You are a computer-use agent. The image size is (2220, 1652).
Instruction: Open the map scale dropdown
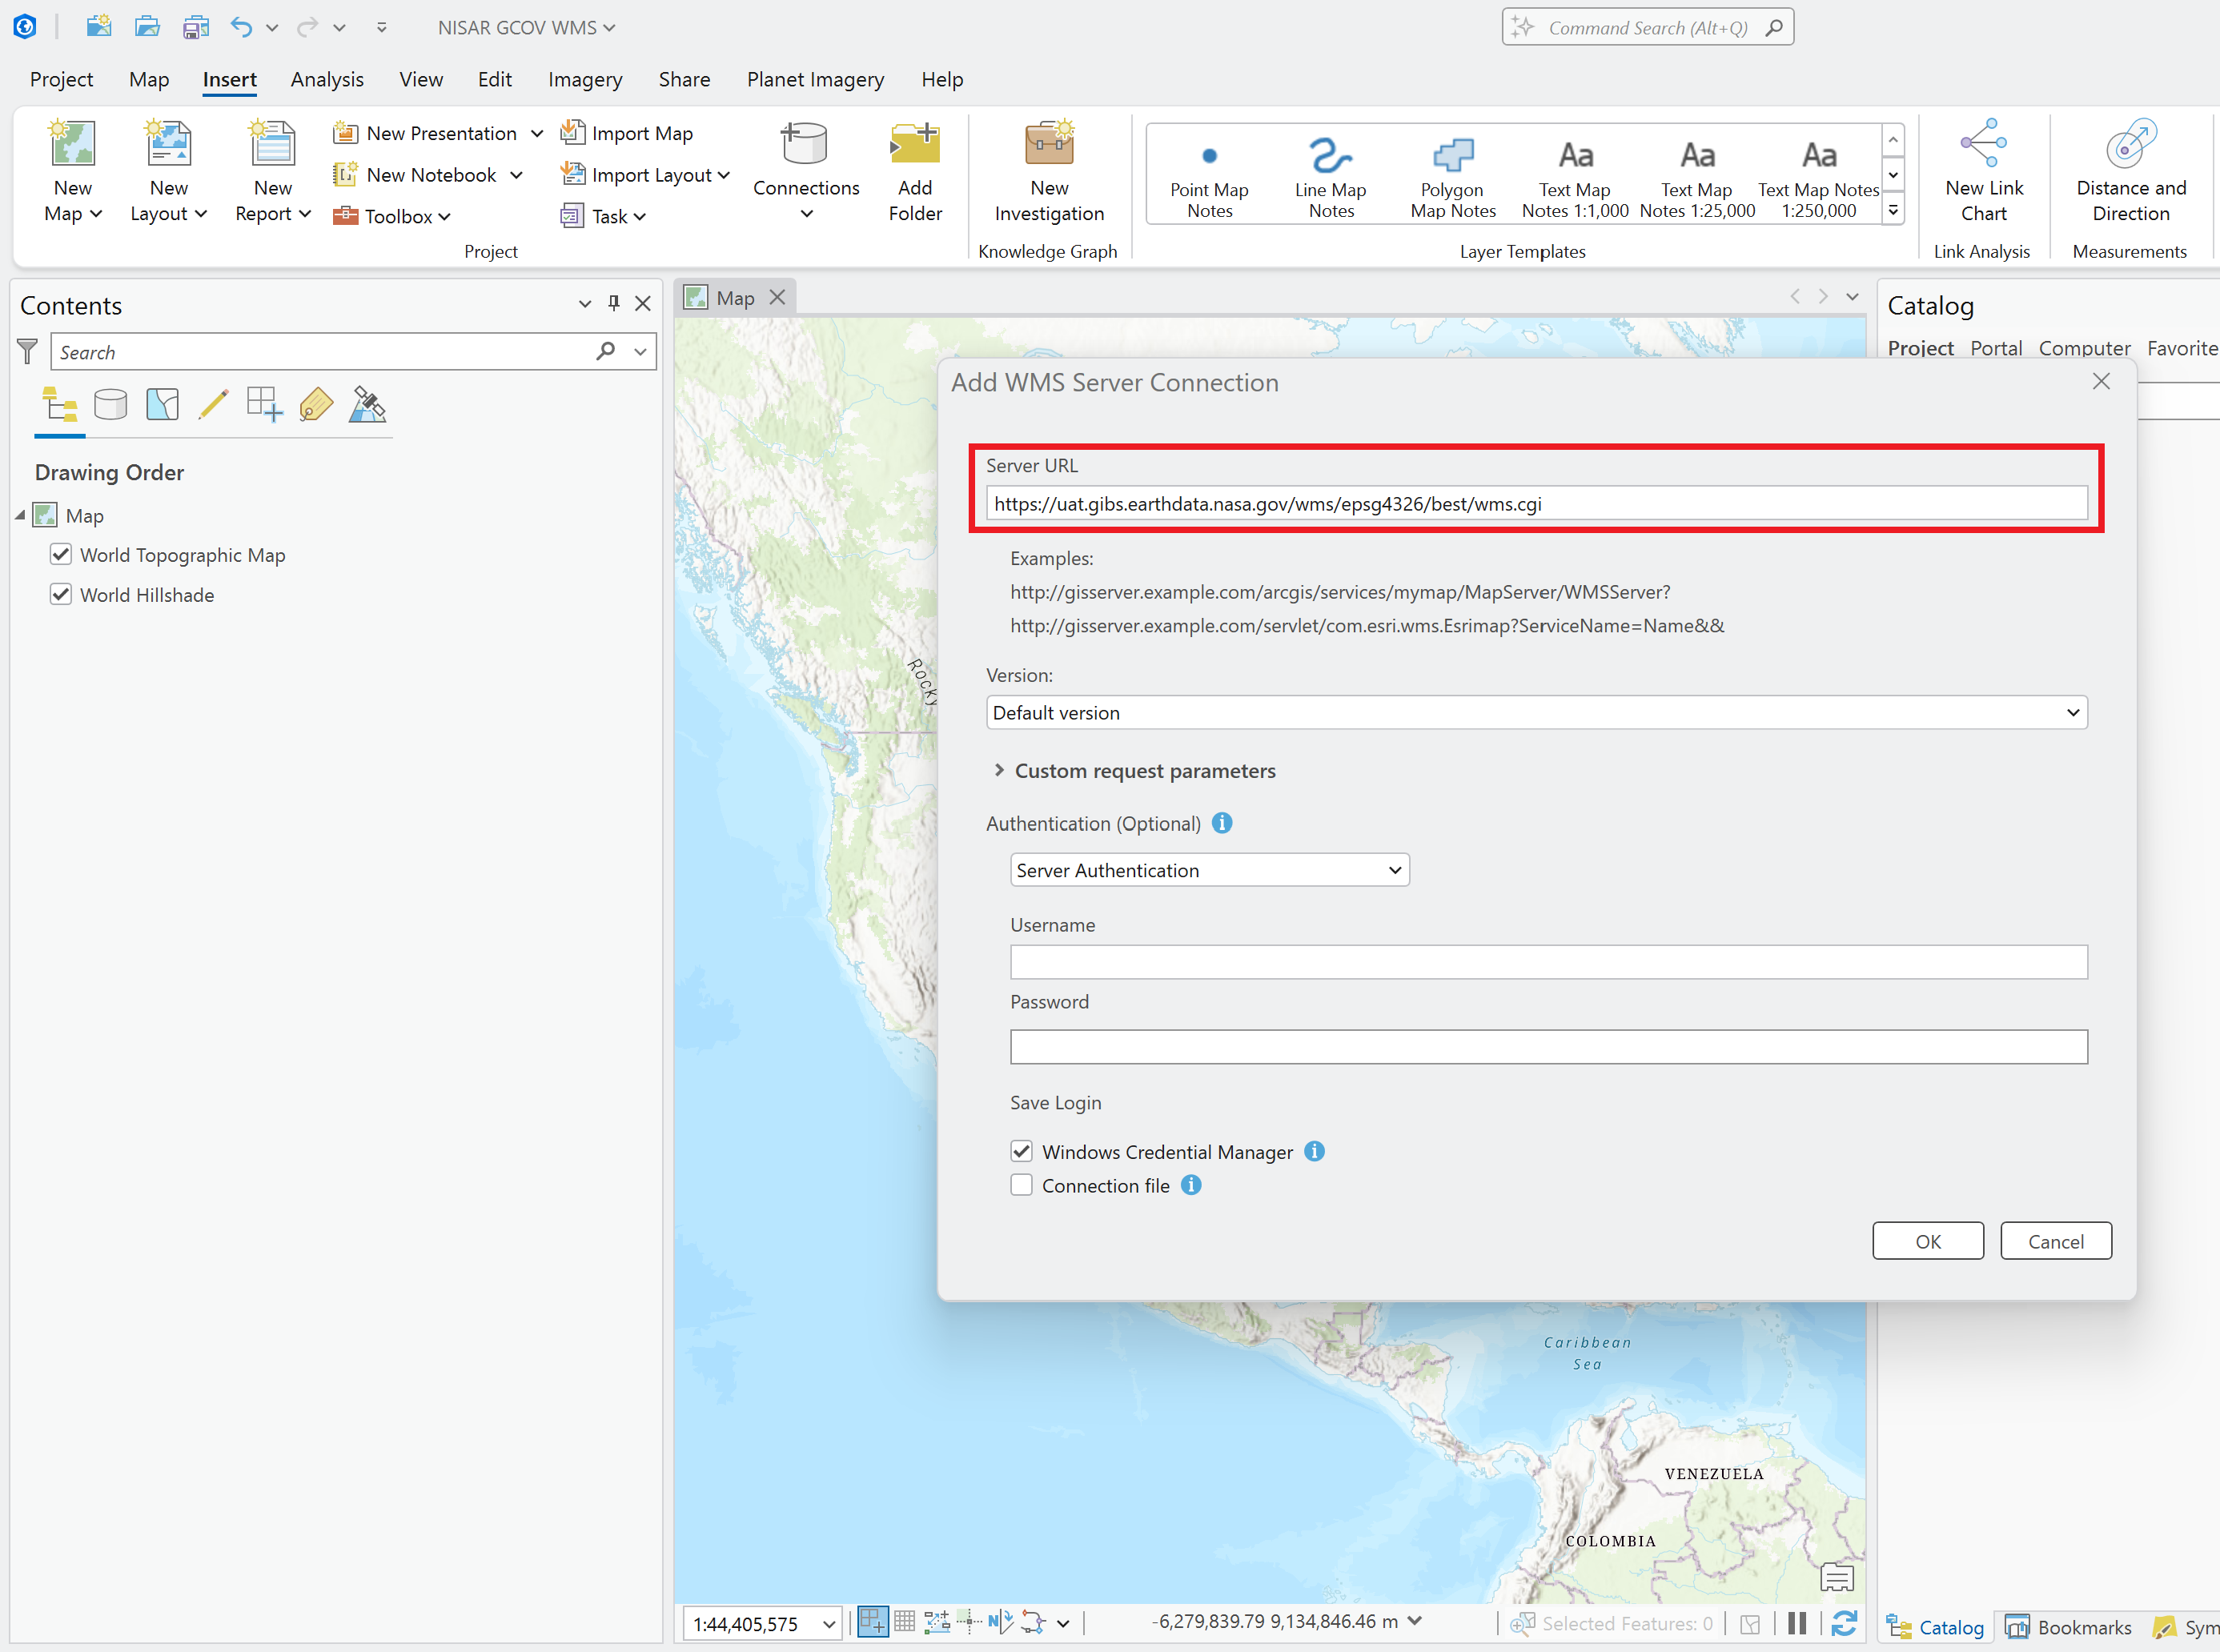(829, 1624)
